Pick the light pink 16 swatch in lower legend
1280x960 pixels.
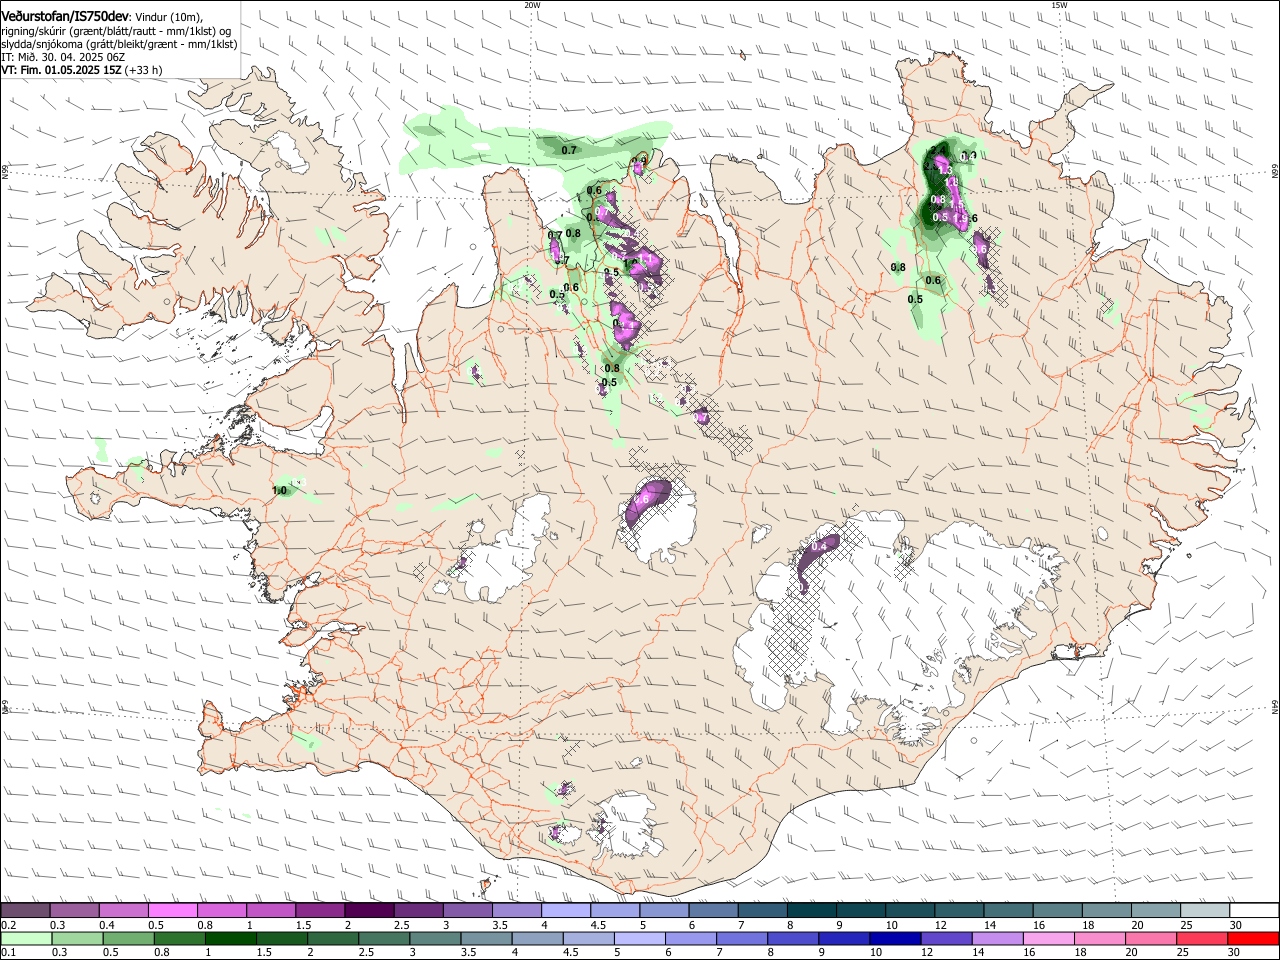coord(1050,938)
